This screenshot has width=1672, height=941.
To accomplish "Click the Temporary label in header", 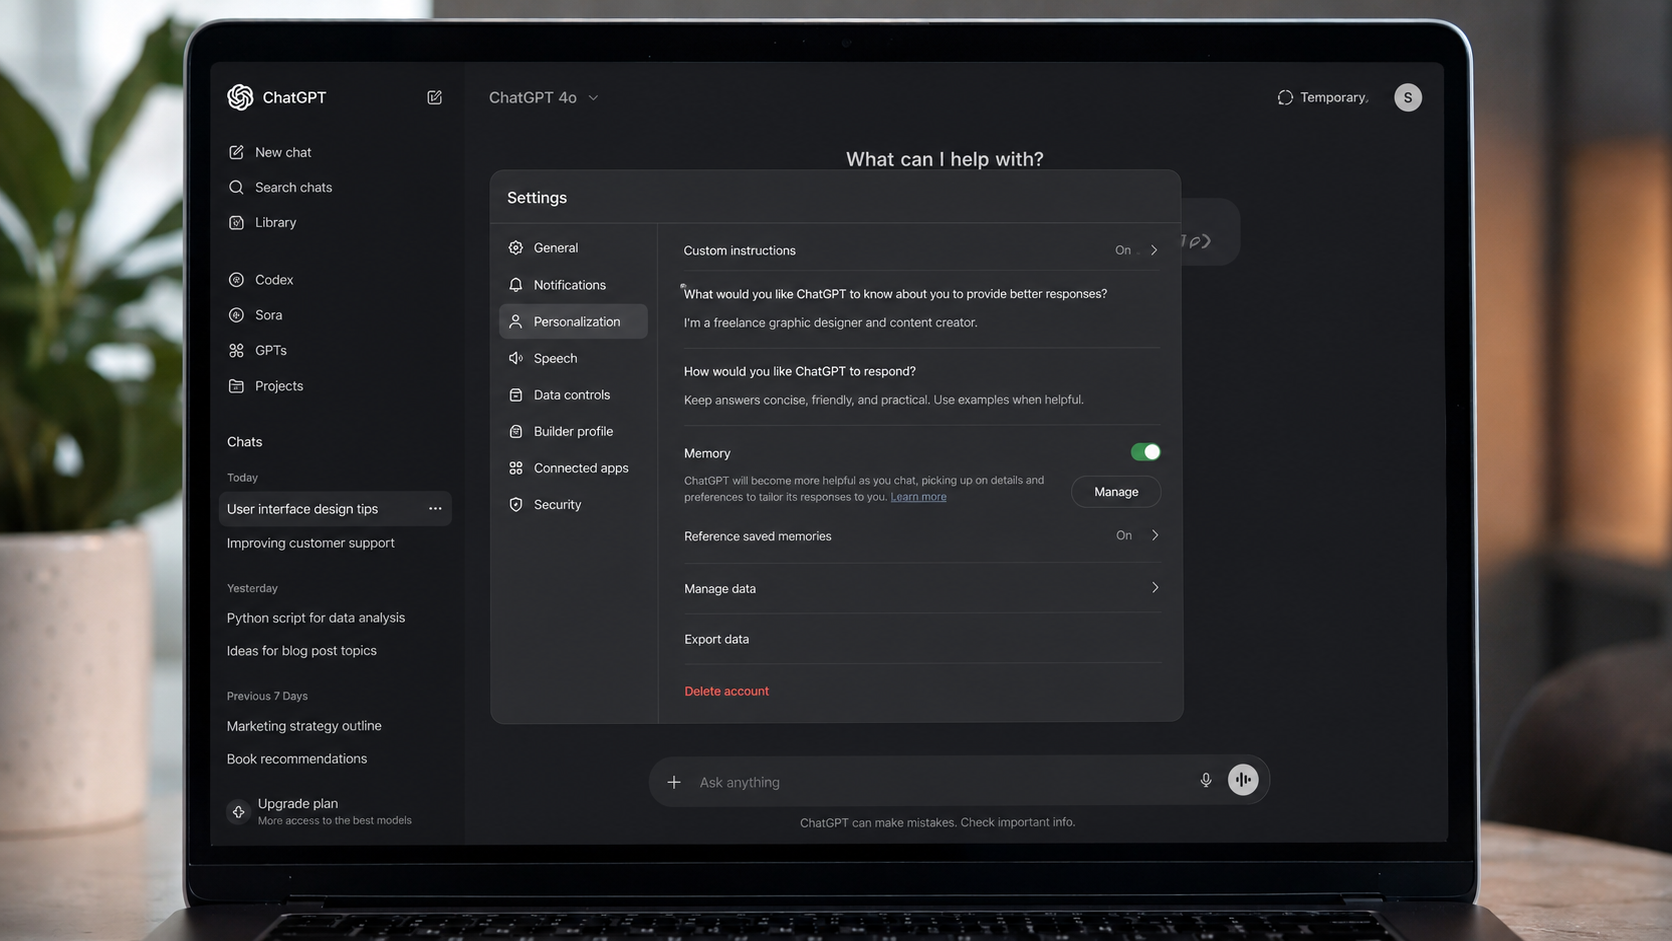I will point(1333,97).
